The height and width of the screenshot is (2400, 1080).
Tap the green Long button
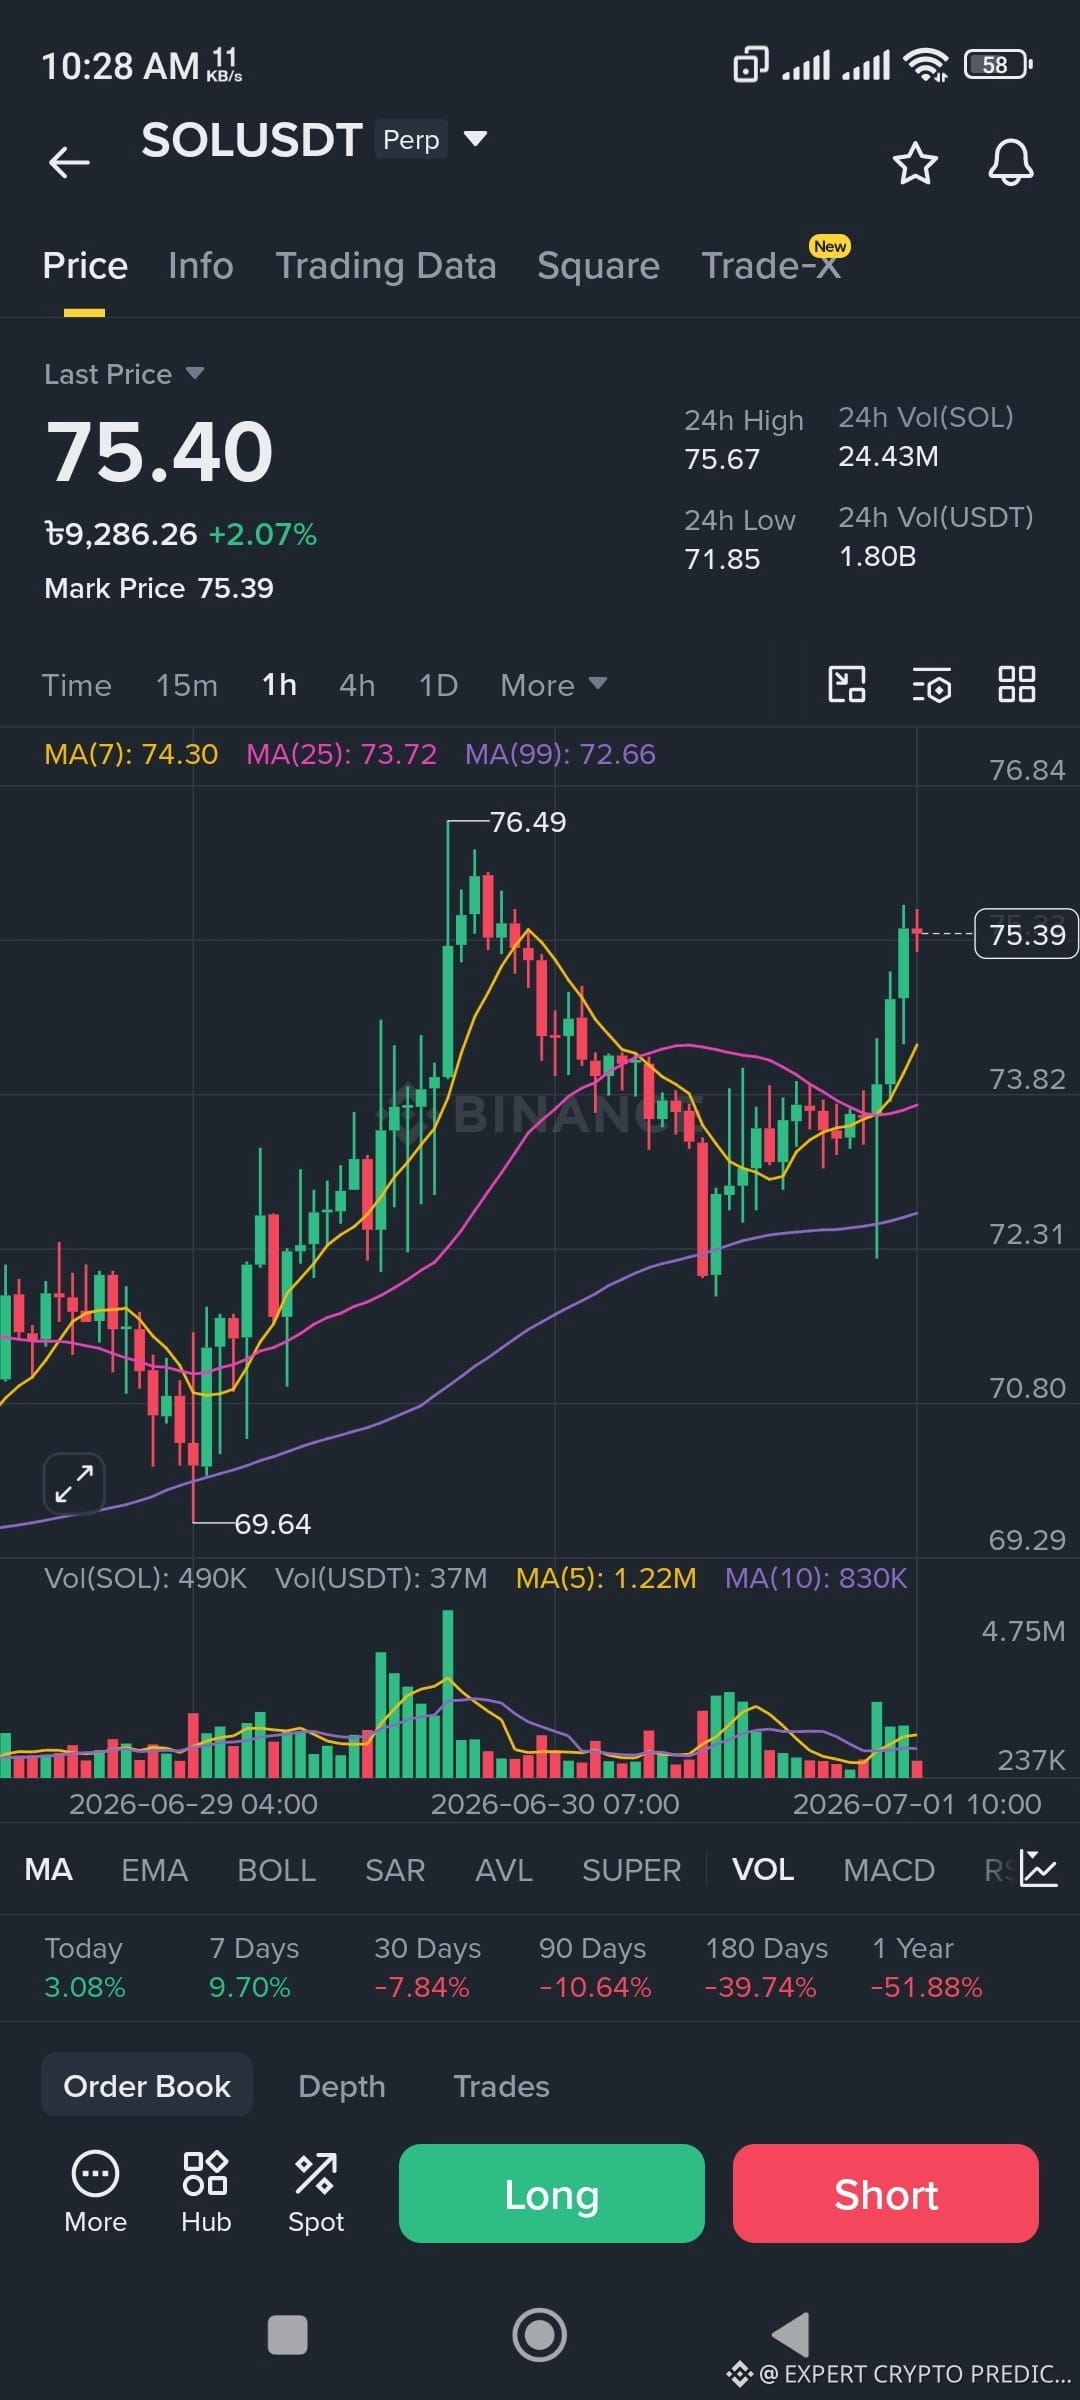point(552,2193)
